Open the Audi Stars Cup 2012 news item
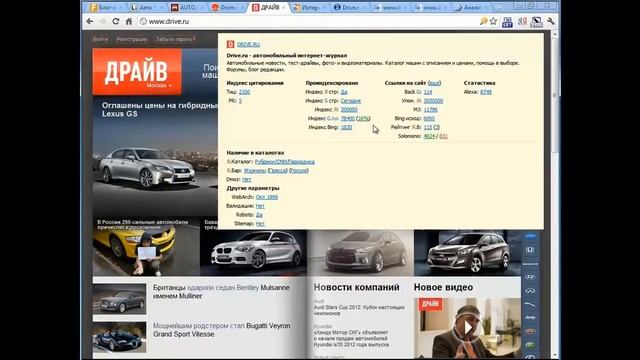640x360 pixels. click(359, 310)
